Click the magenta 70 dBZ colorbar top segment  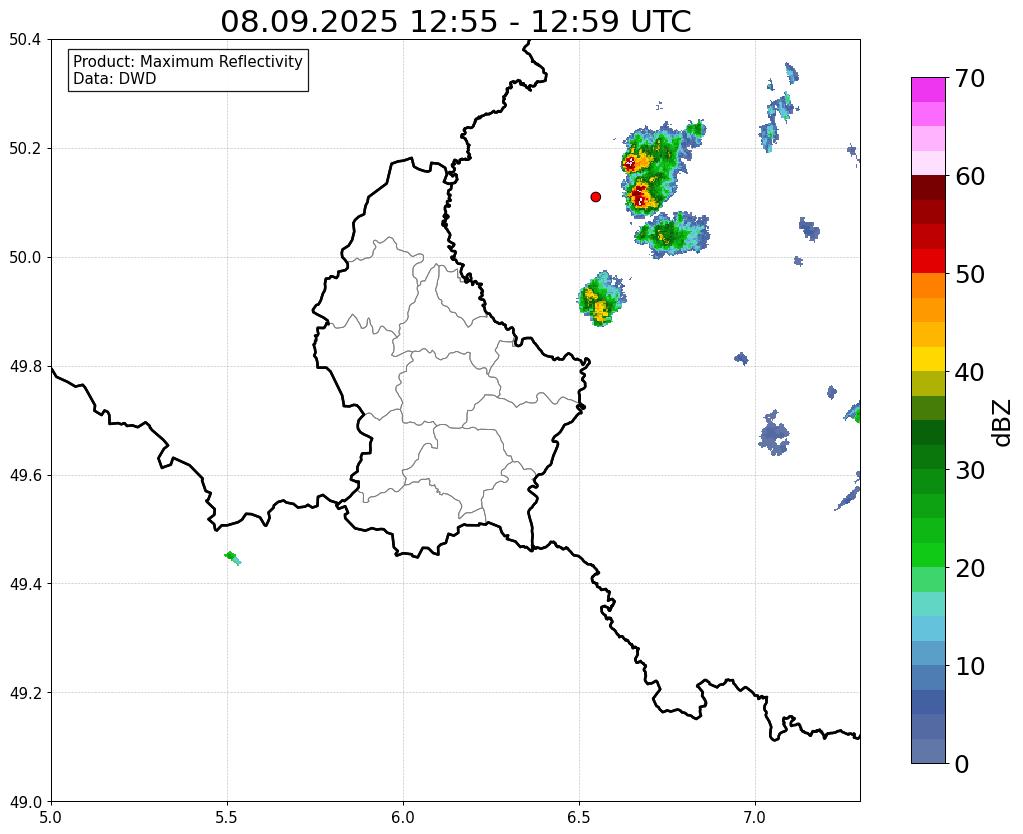(x=928, y=89)
